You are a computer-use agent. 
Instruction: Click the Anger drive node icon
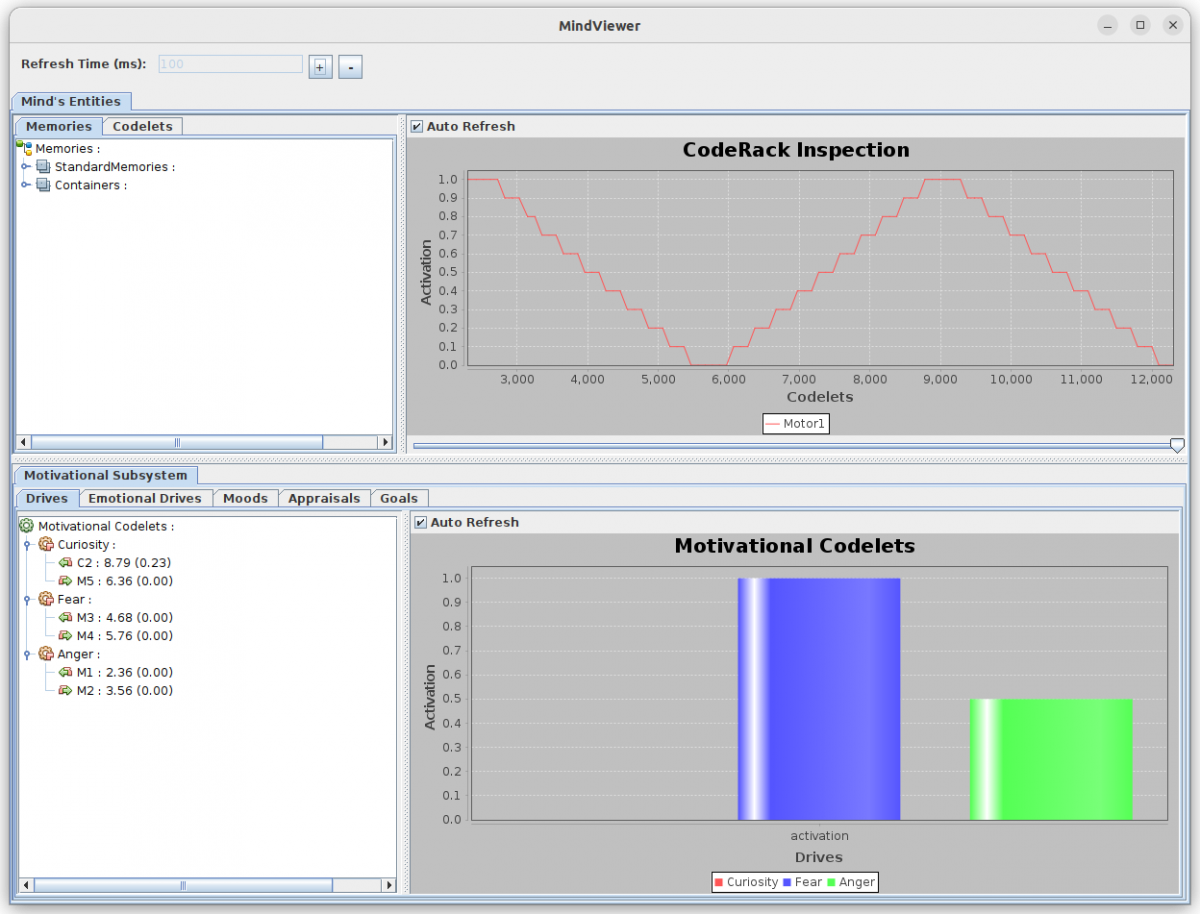click(x=46, y=655)
